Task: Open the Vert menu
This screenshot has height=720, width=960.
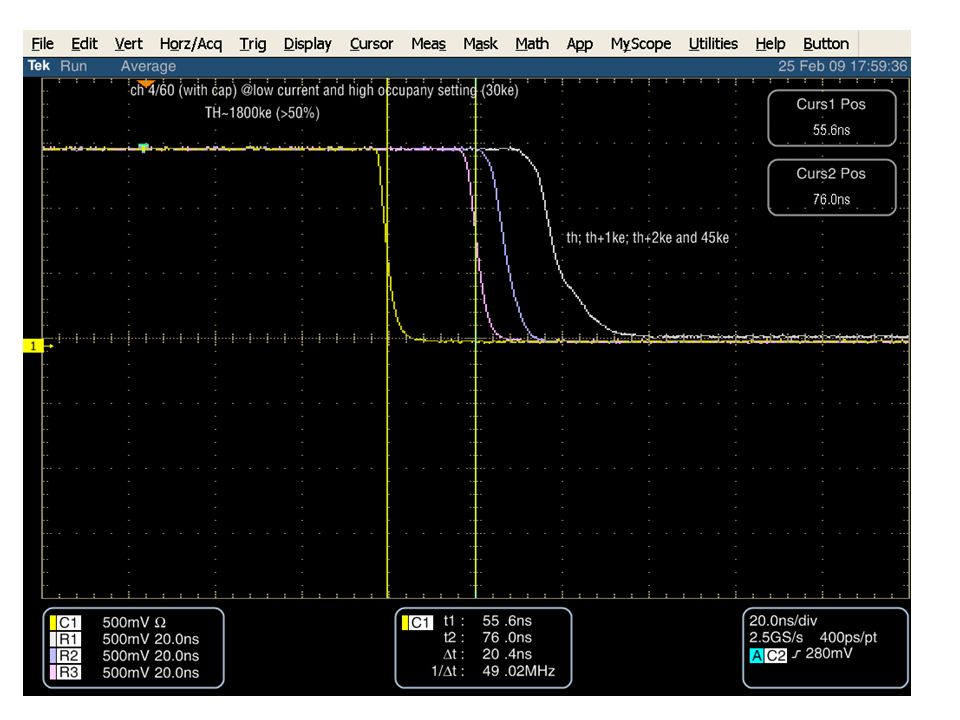Action: coord(129,44)
